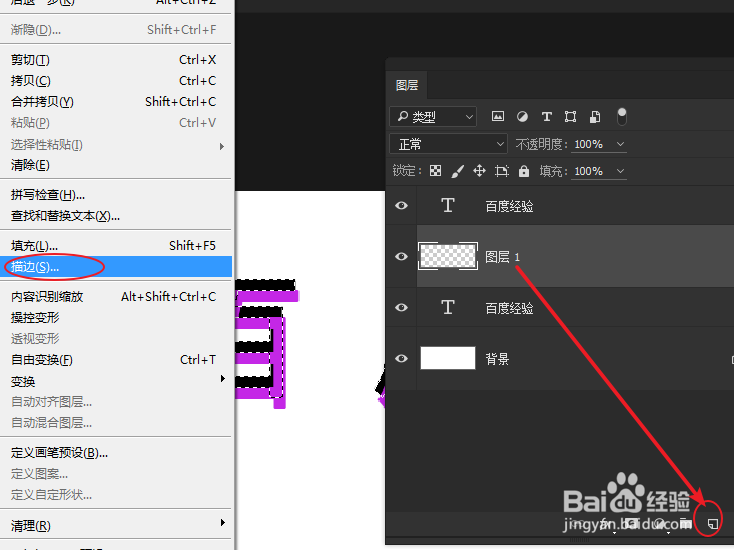The width and height of the screenshot is (734, 550).
Task: Choose 查找和替换文本(X)... menu item
Action: (x=116, y=216)
